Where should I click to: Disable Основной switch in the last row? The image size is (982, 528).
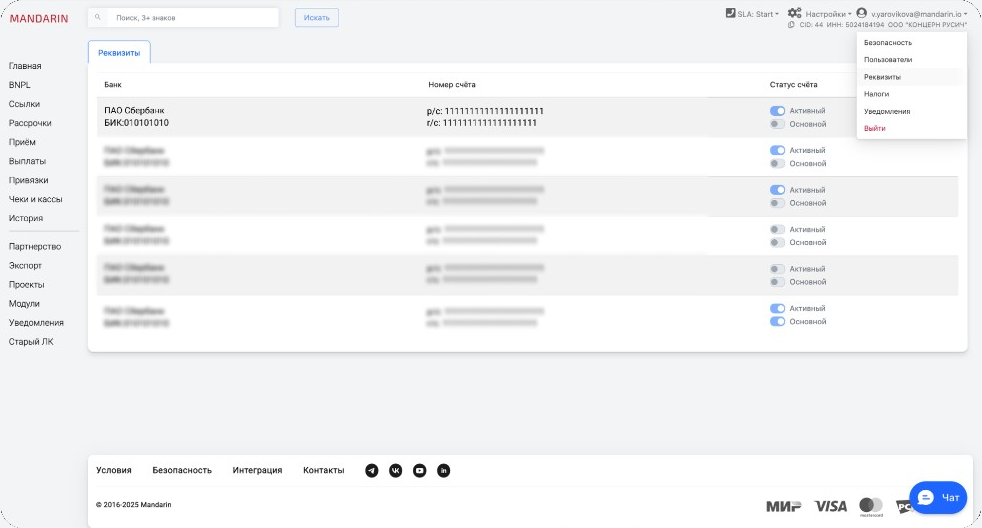777,321
